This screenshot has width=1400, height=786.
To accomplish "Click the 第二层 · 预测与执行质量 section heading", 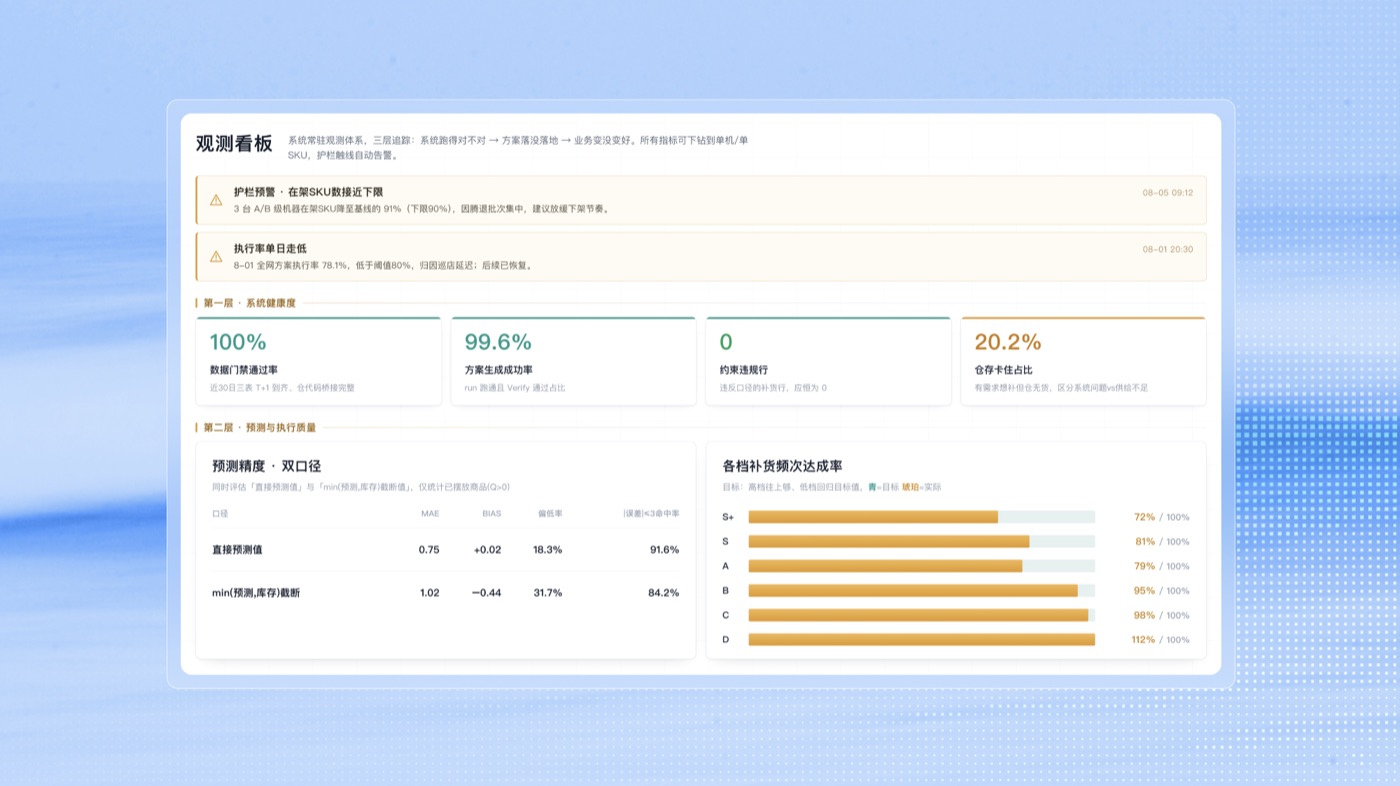I will click(259, 427).
